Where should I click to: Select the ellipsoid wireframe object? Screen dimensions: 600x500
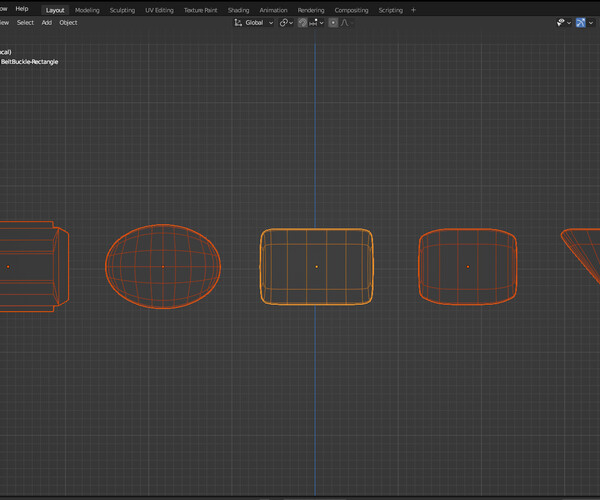click(163, 266)
